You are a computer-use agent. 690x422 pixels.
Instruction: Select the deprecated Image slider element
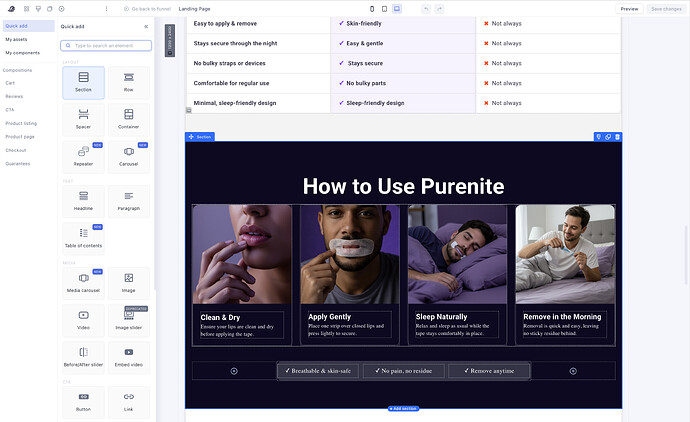128,320
